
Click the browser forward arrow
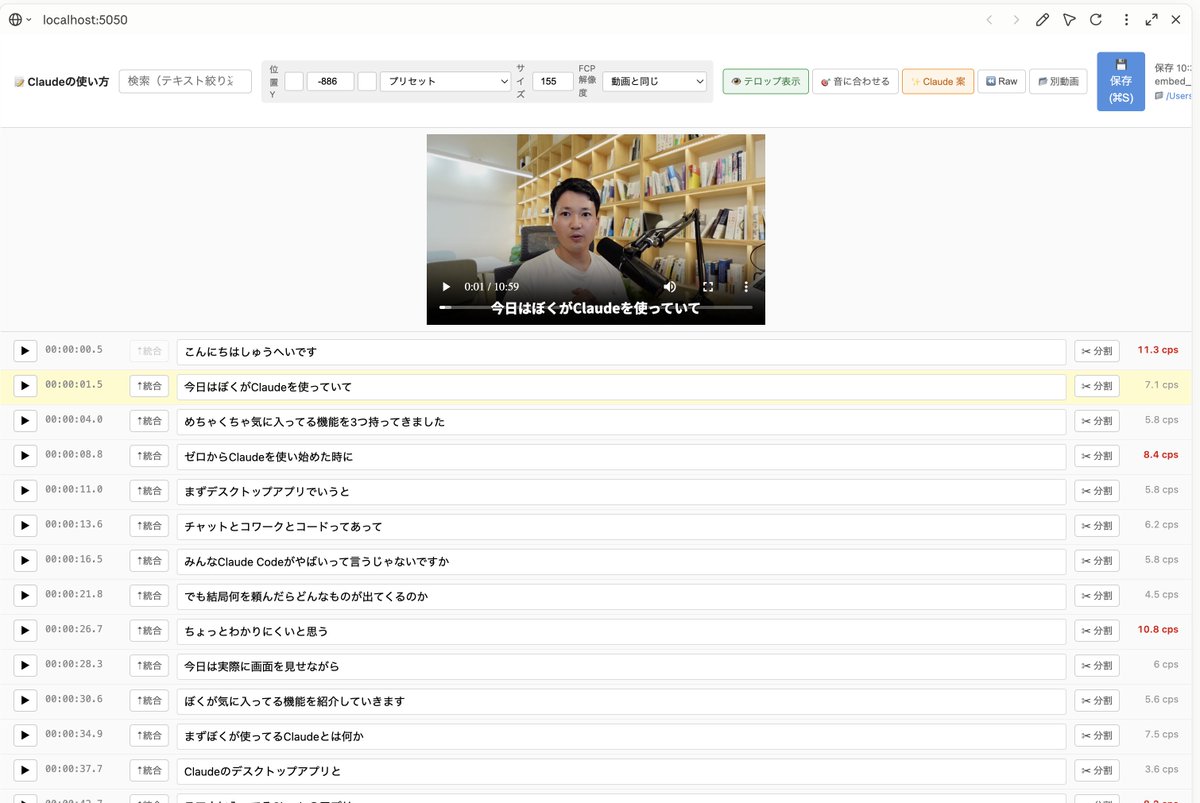(x=1016, y=20)
